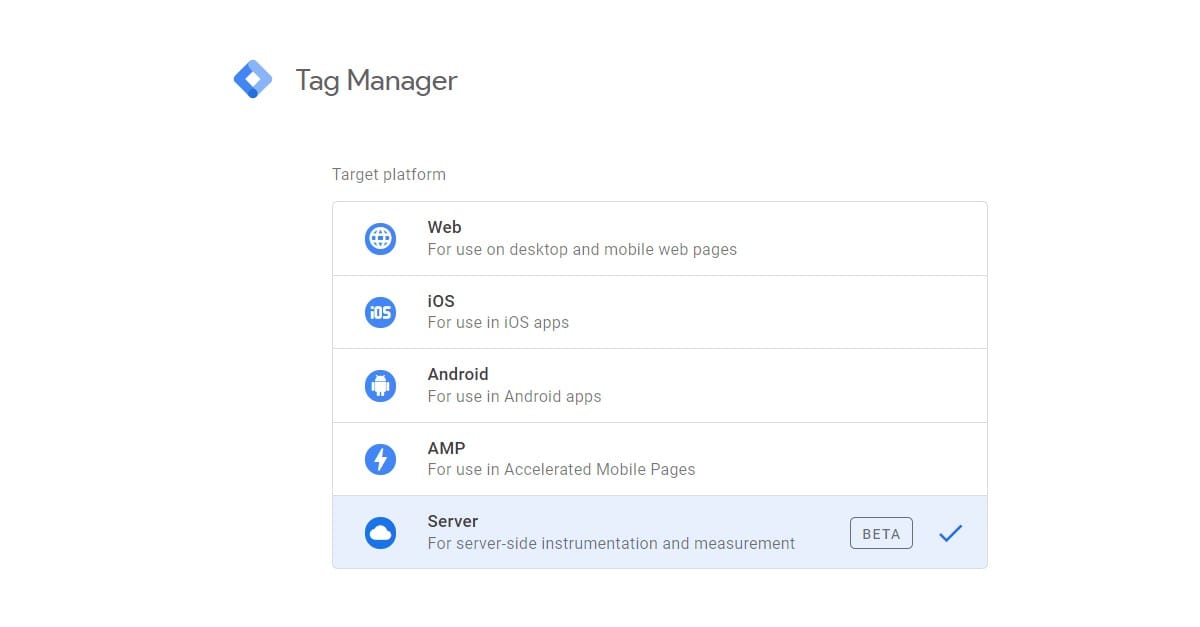Click "For use in Android apps" description

(514, 397)
